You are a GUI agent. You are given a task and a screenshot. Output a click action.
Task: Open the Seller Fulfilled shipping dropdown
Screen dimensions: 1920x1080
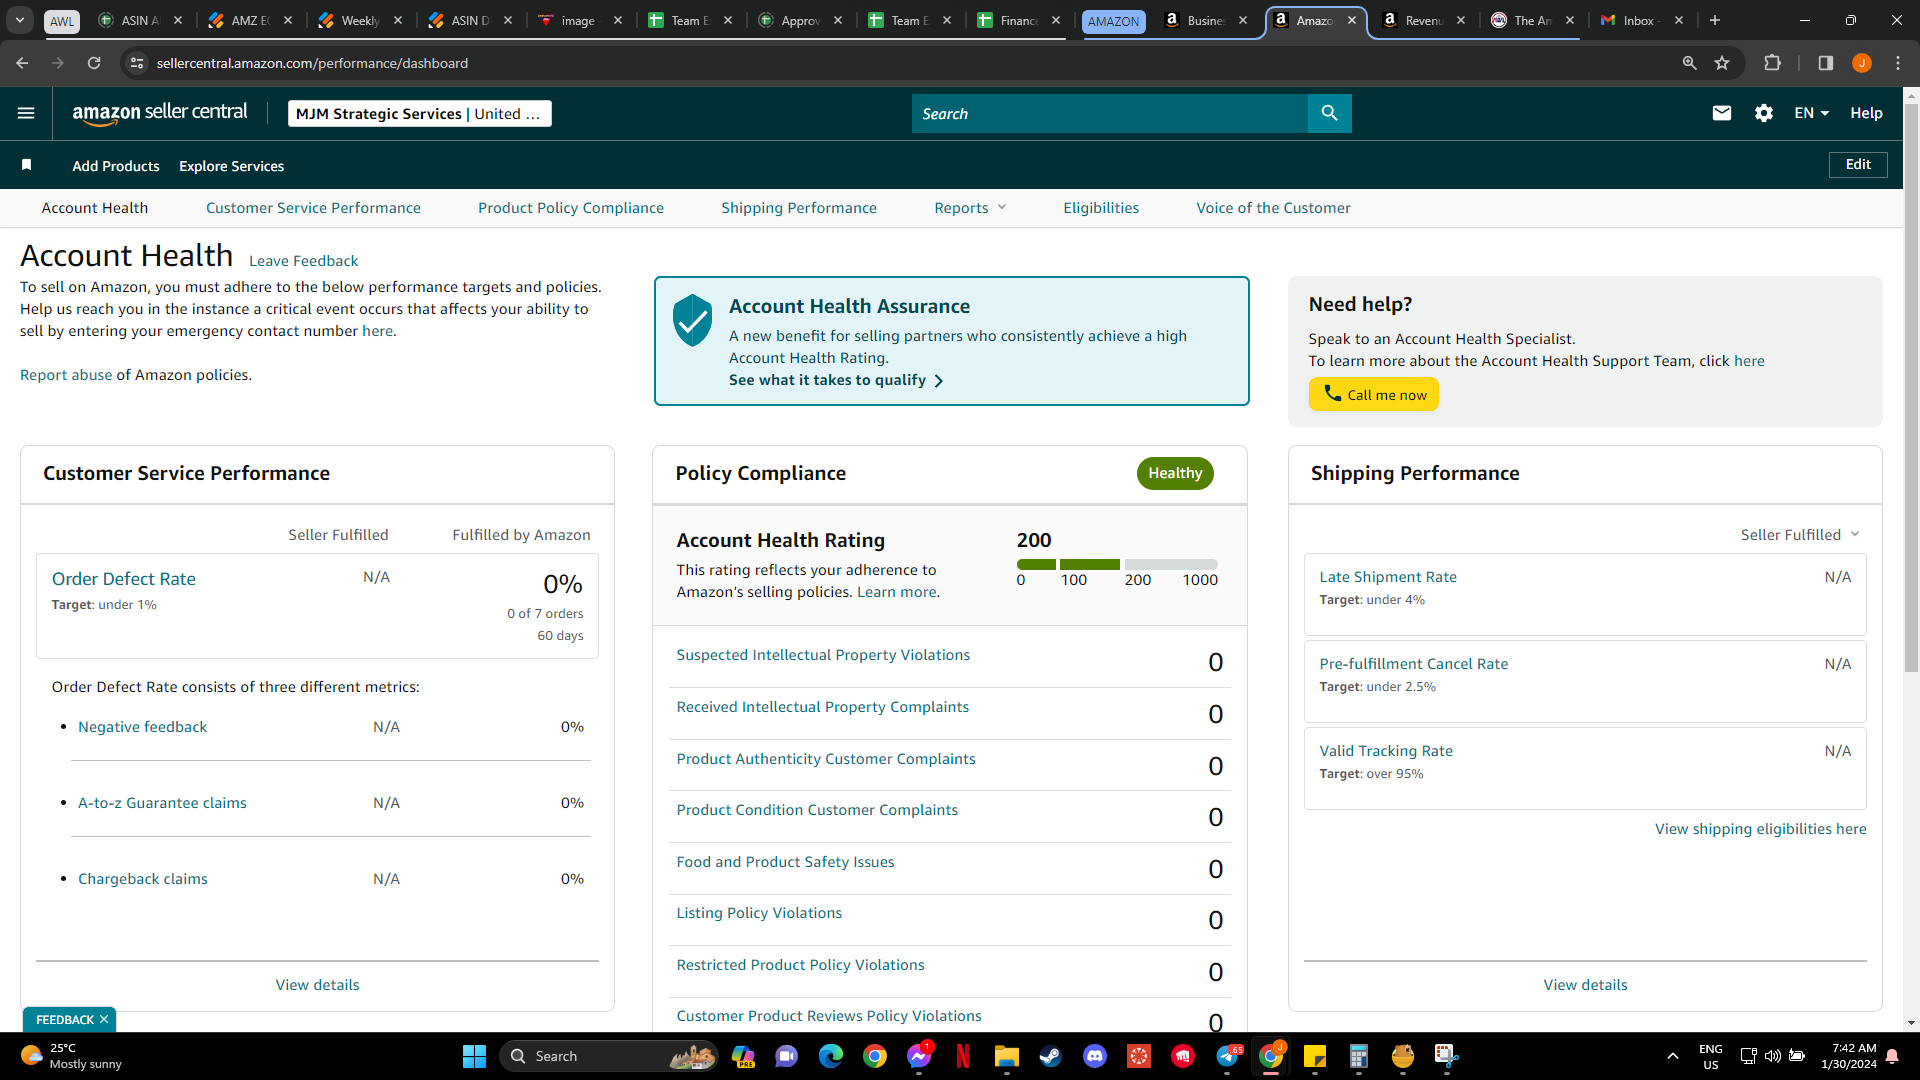pos(1800,535)
